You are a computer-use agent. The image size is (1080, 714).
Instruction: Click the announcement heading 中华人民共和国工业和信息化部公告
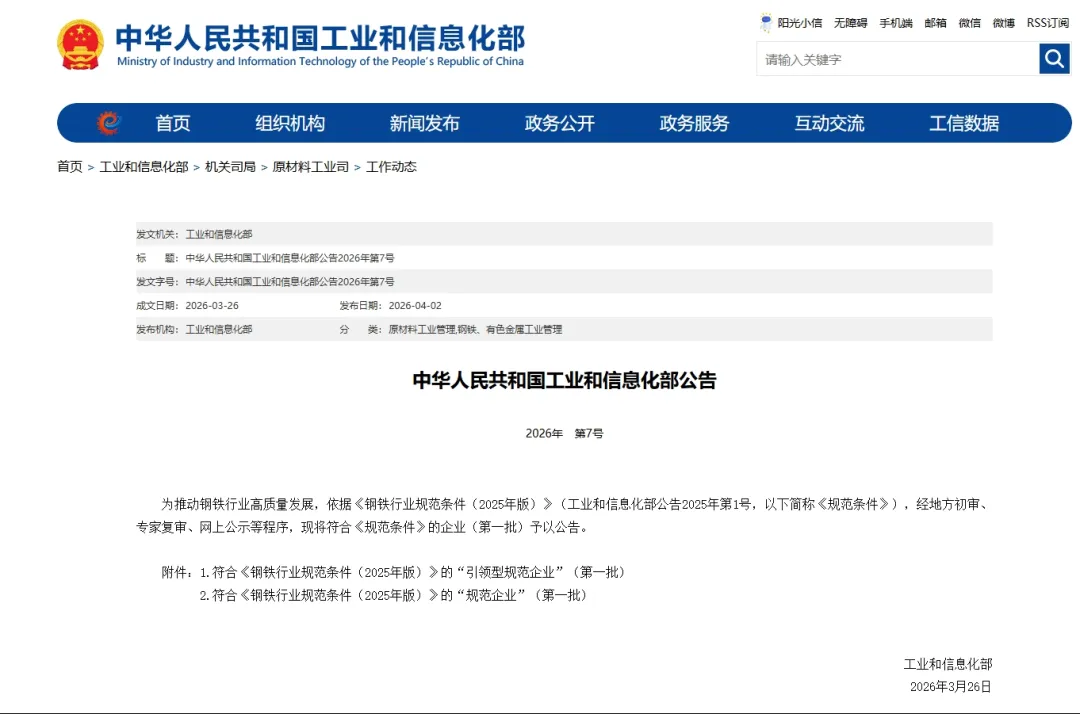coord(565,380)
